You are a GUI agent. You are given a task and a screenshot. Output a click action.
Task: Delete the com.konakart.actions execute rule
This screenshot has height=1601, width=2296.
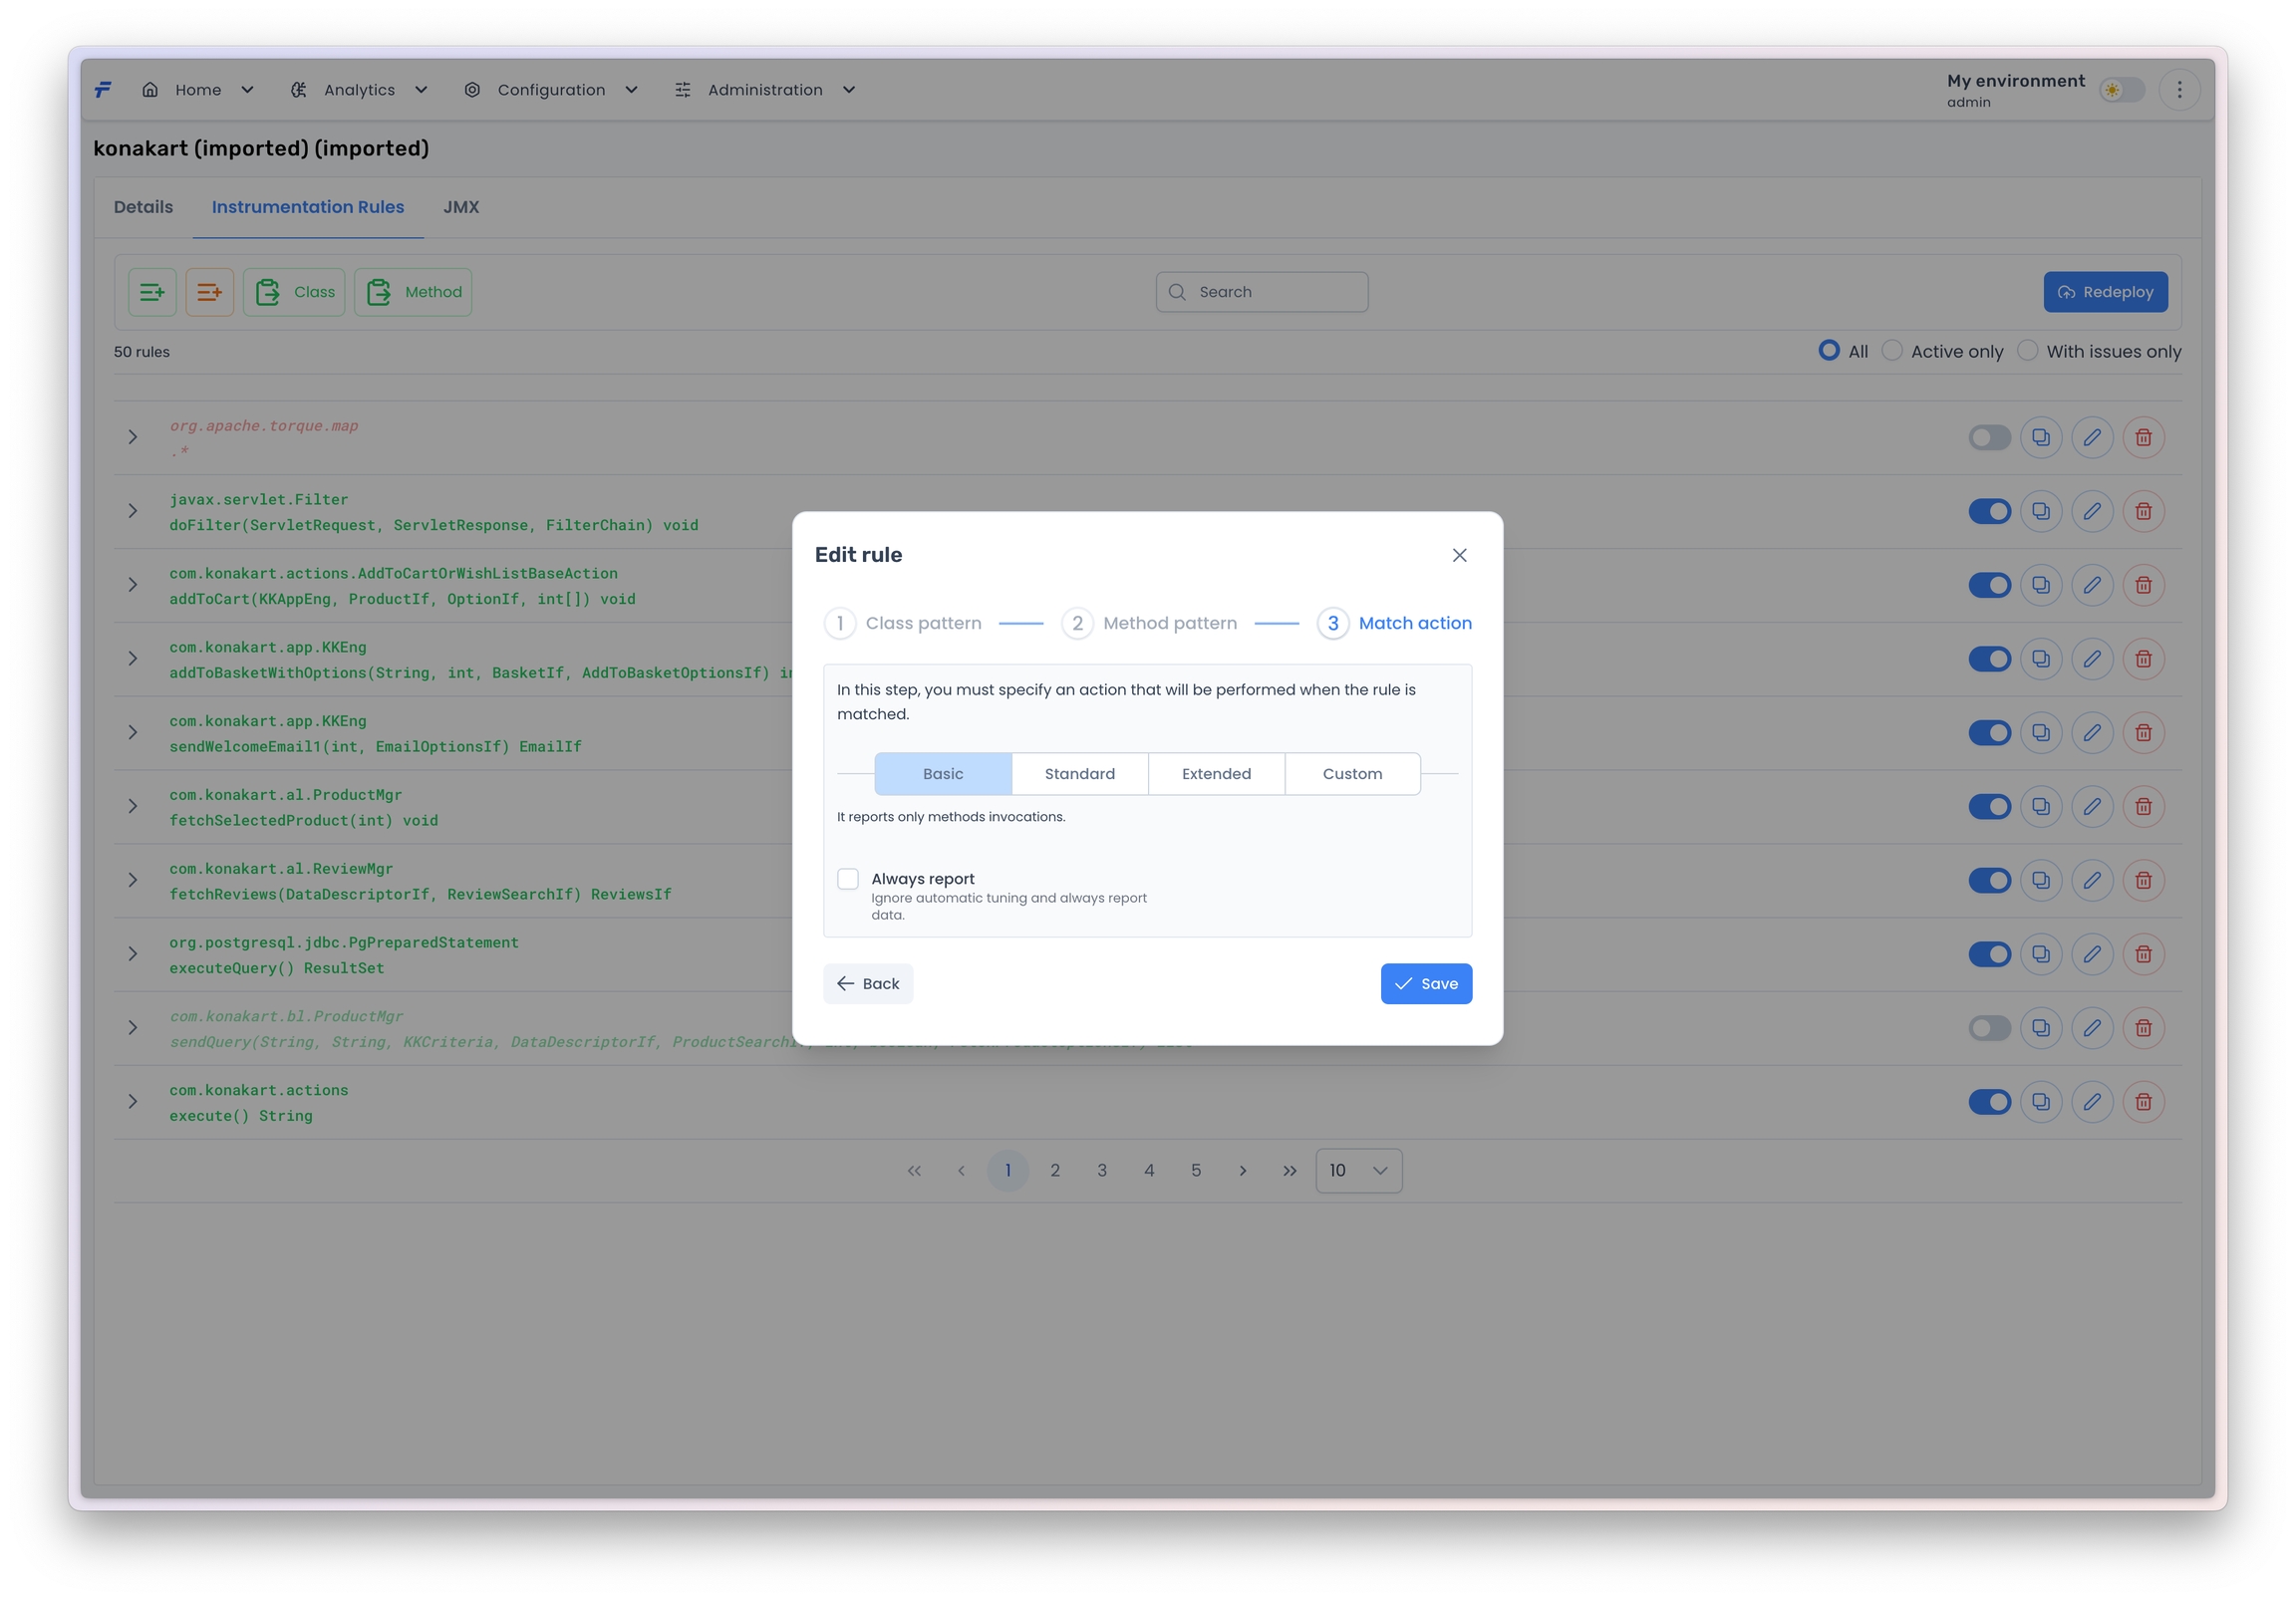point(2143,1102)
